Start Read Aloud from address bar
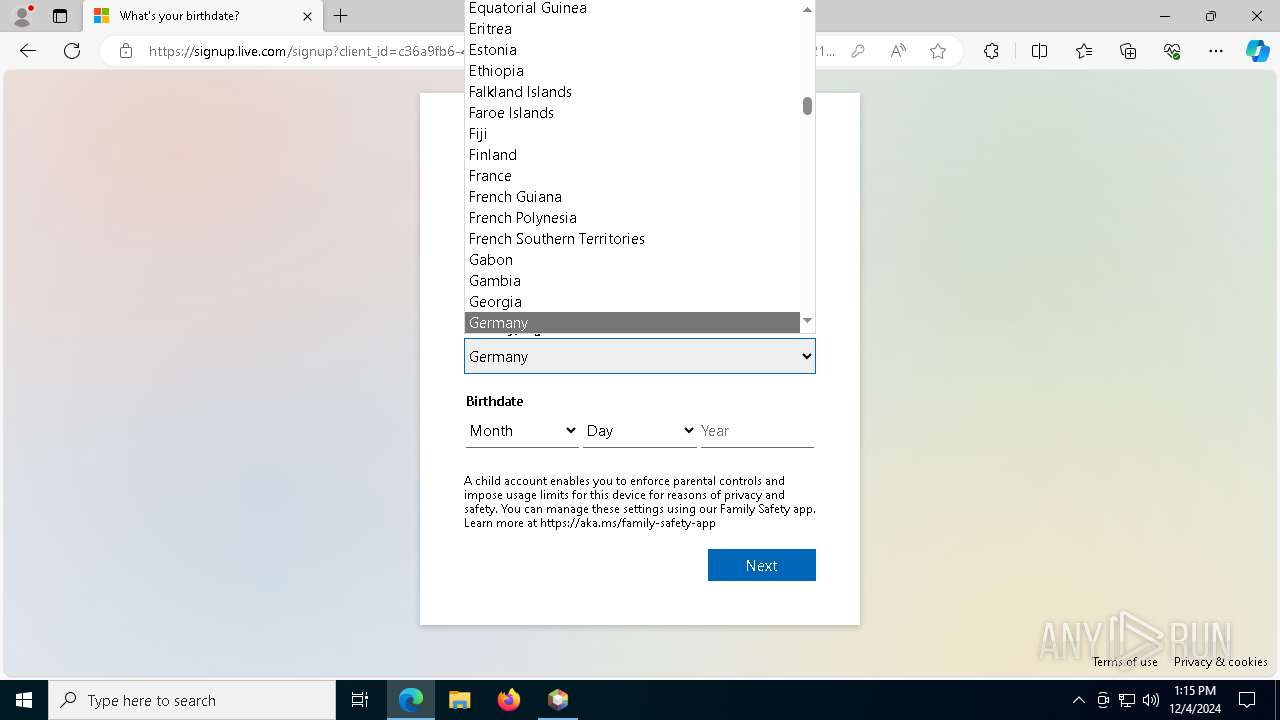 coord(898,51)
